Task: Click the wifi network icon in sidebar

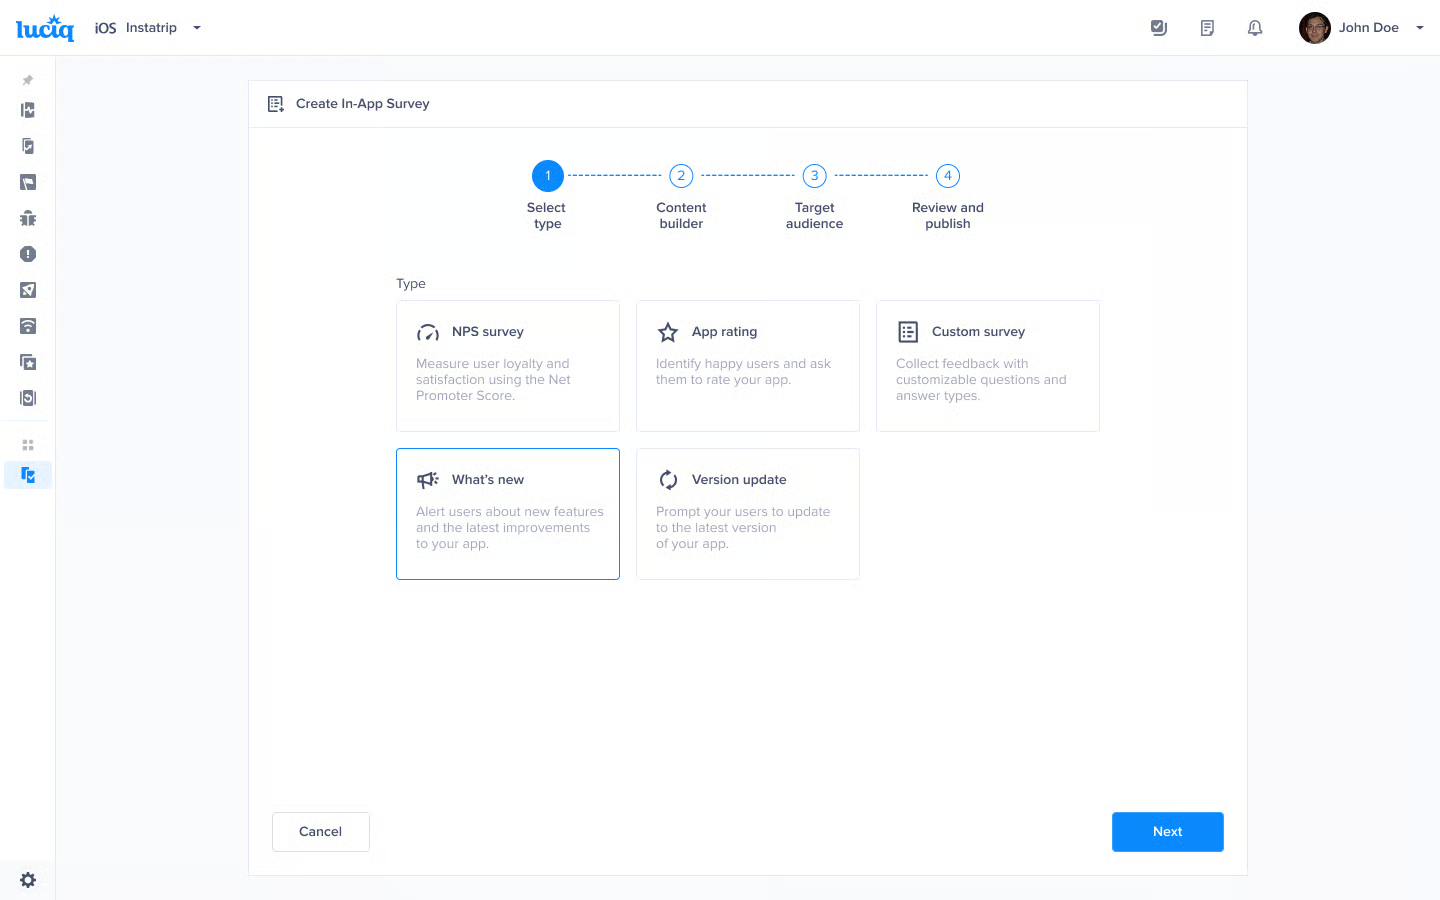Action: coord(28,326)
